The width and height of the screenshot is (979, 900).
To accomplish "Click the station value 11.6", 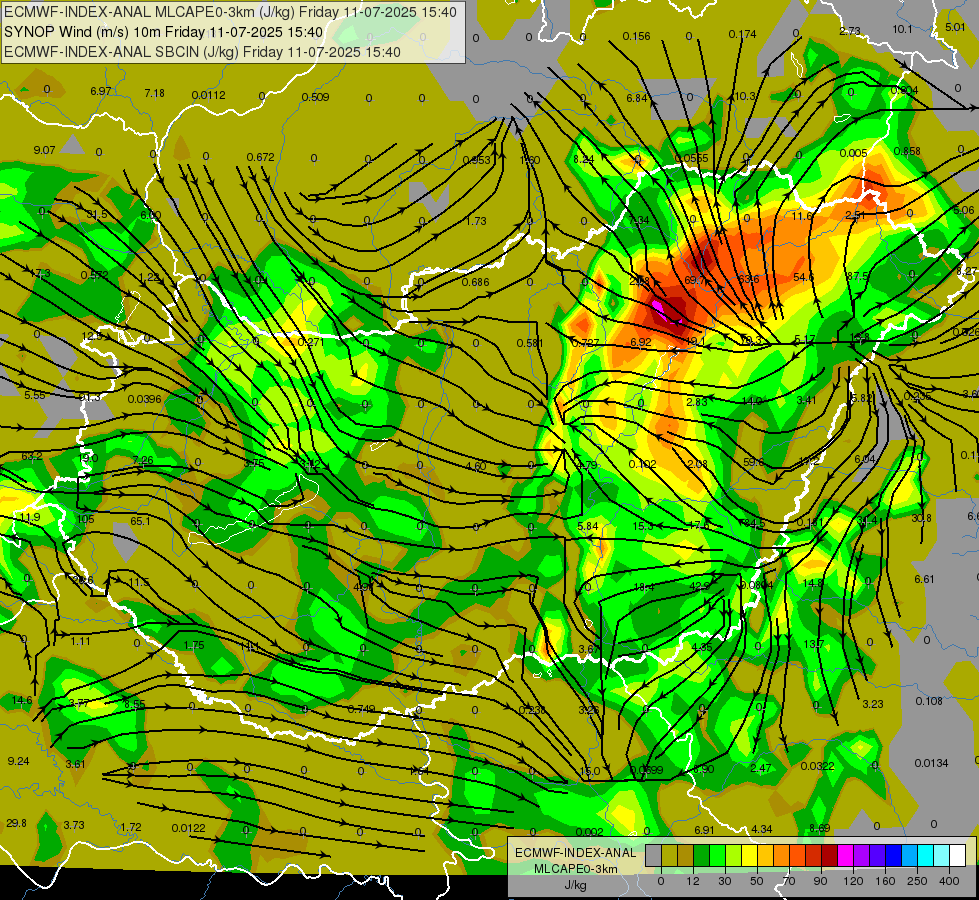I will (x=802, y=216).
